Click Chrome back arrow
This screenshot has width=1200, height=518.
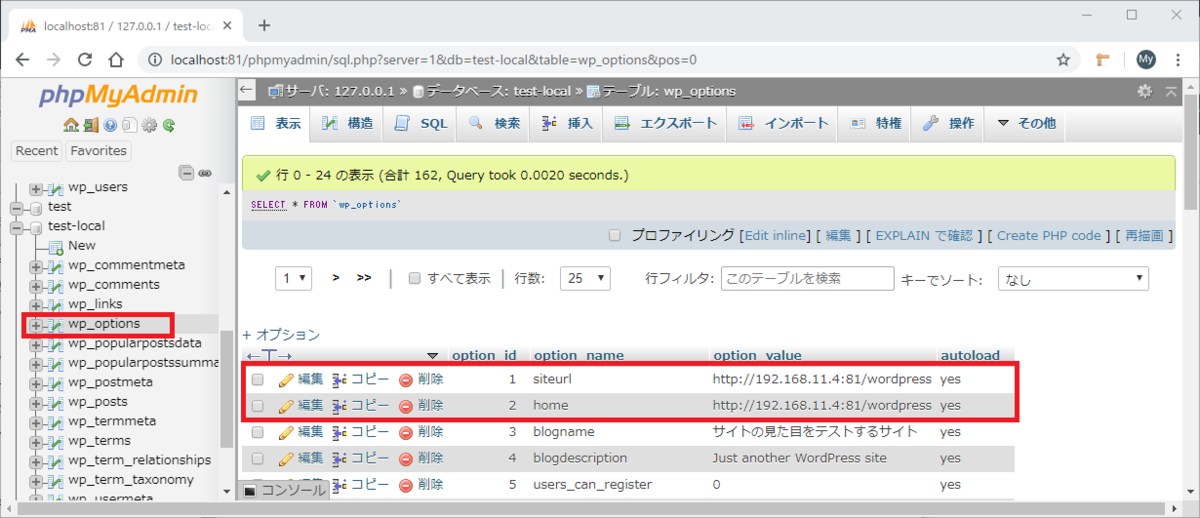point(22,59)
